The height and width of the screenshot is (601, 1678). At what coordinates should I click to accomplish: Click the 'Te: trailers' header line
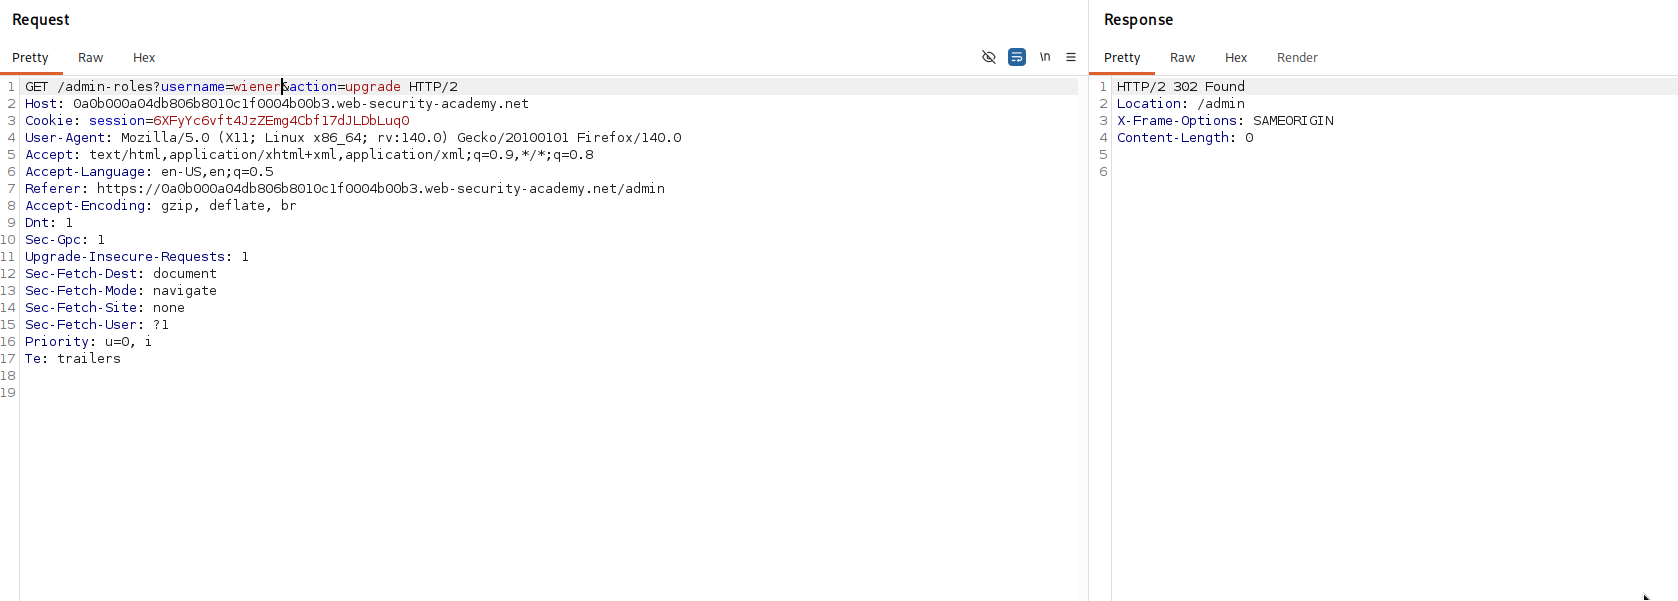coord(73,359)
